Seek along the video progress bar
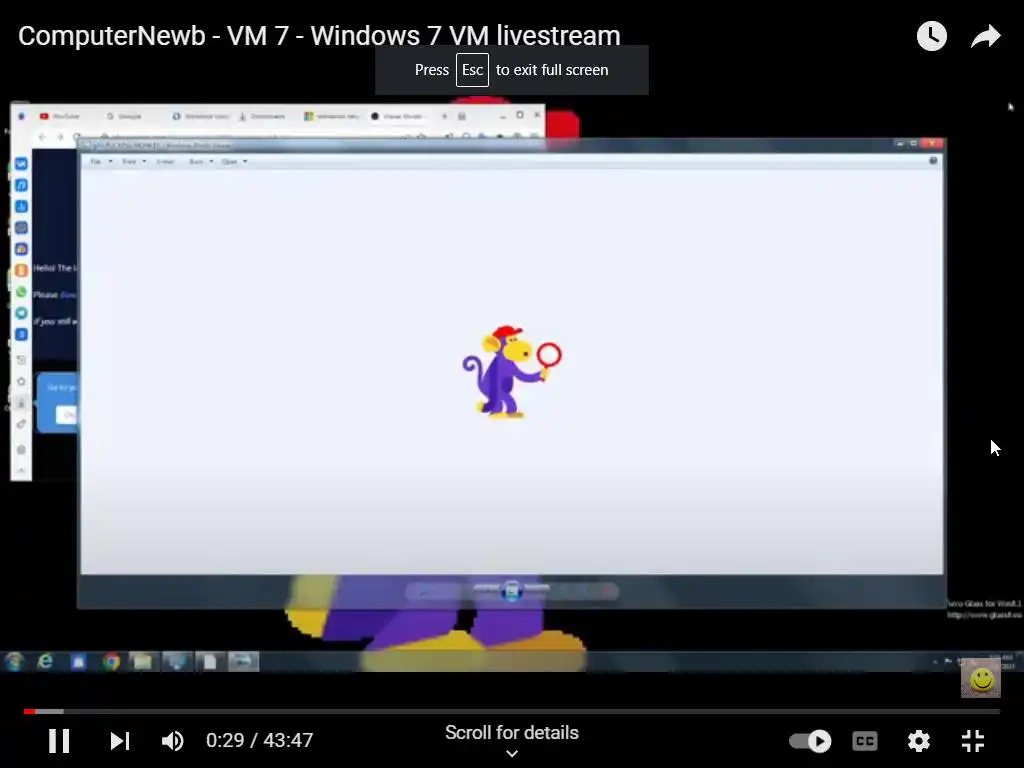 click(512, 711)
